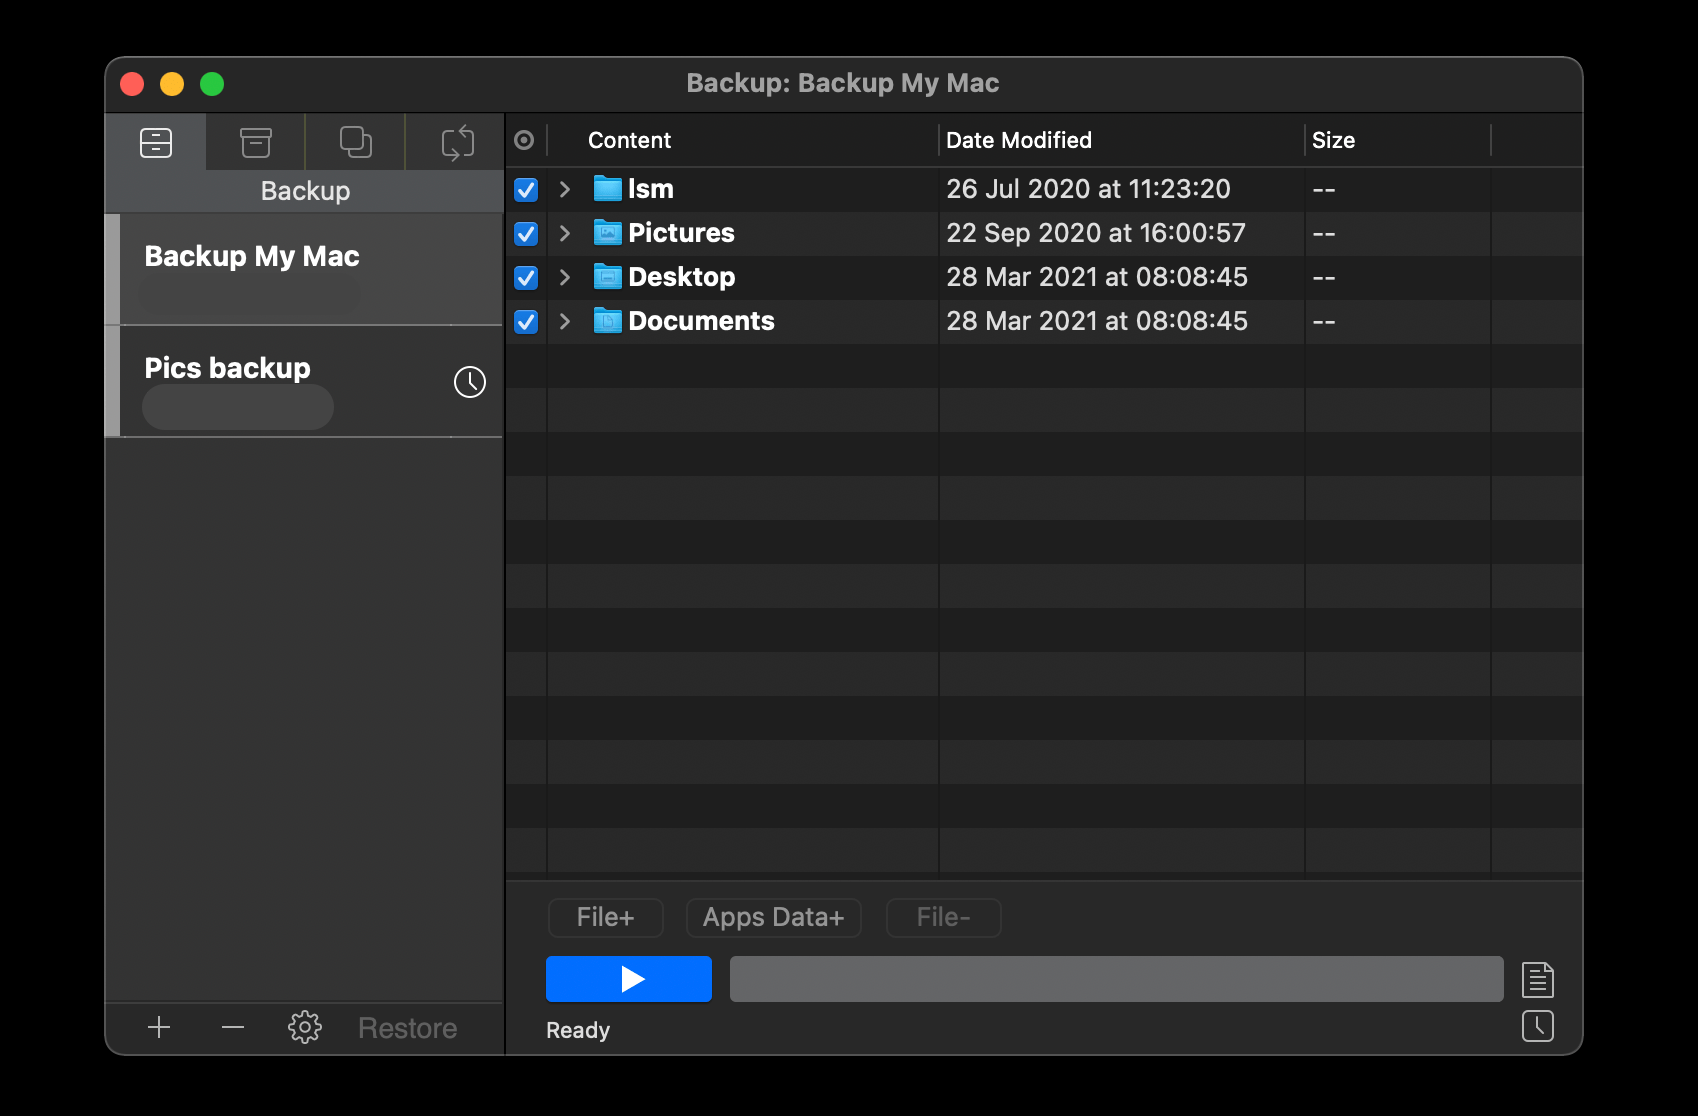
Task: Open the schedule clock for Pics backup
Action: click(470, 382)
